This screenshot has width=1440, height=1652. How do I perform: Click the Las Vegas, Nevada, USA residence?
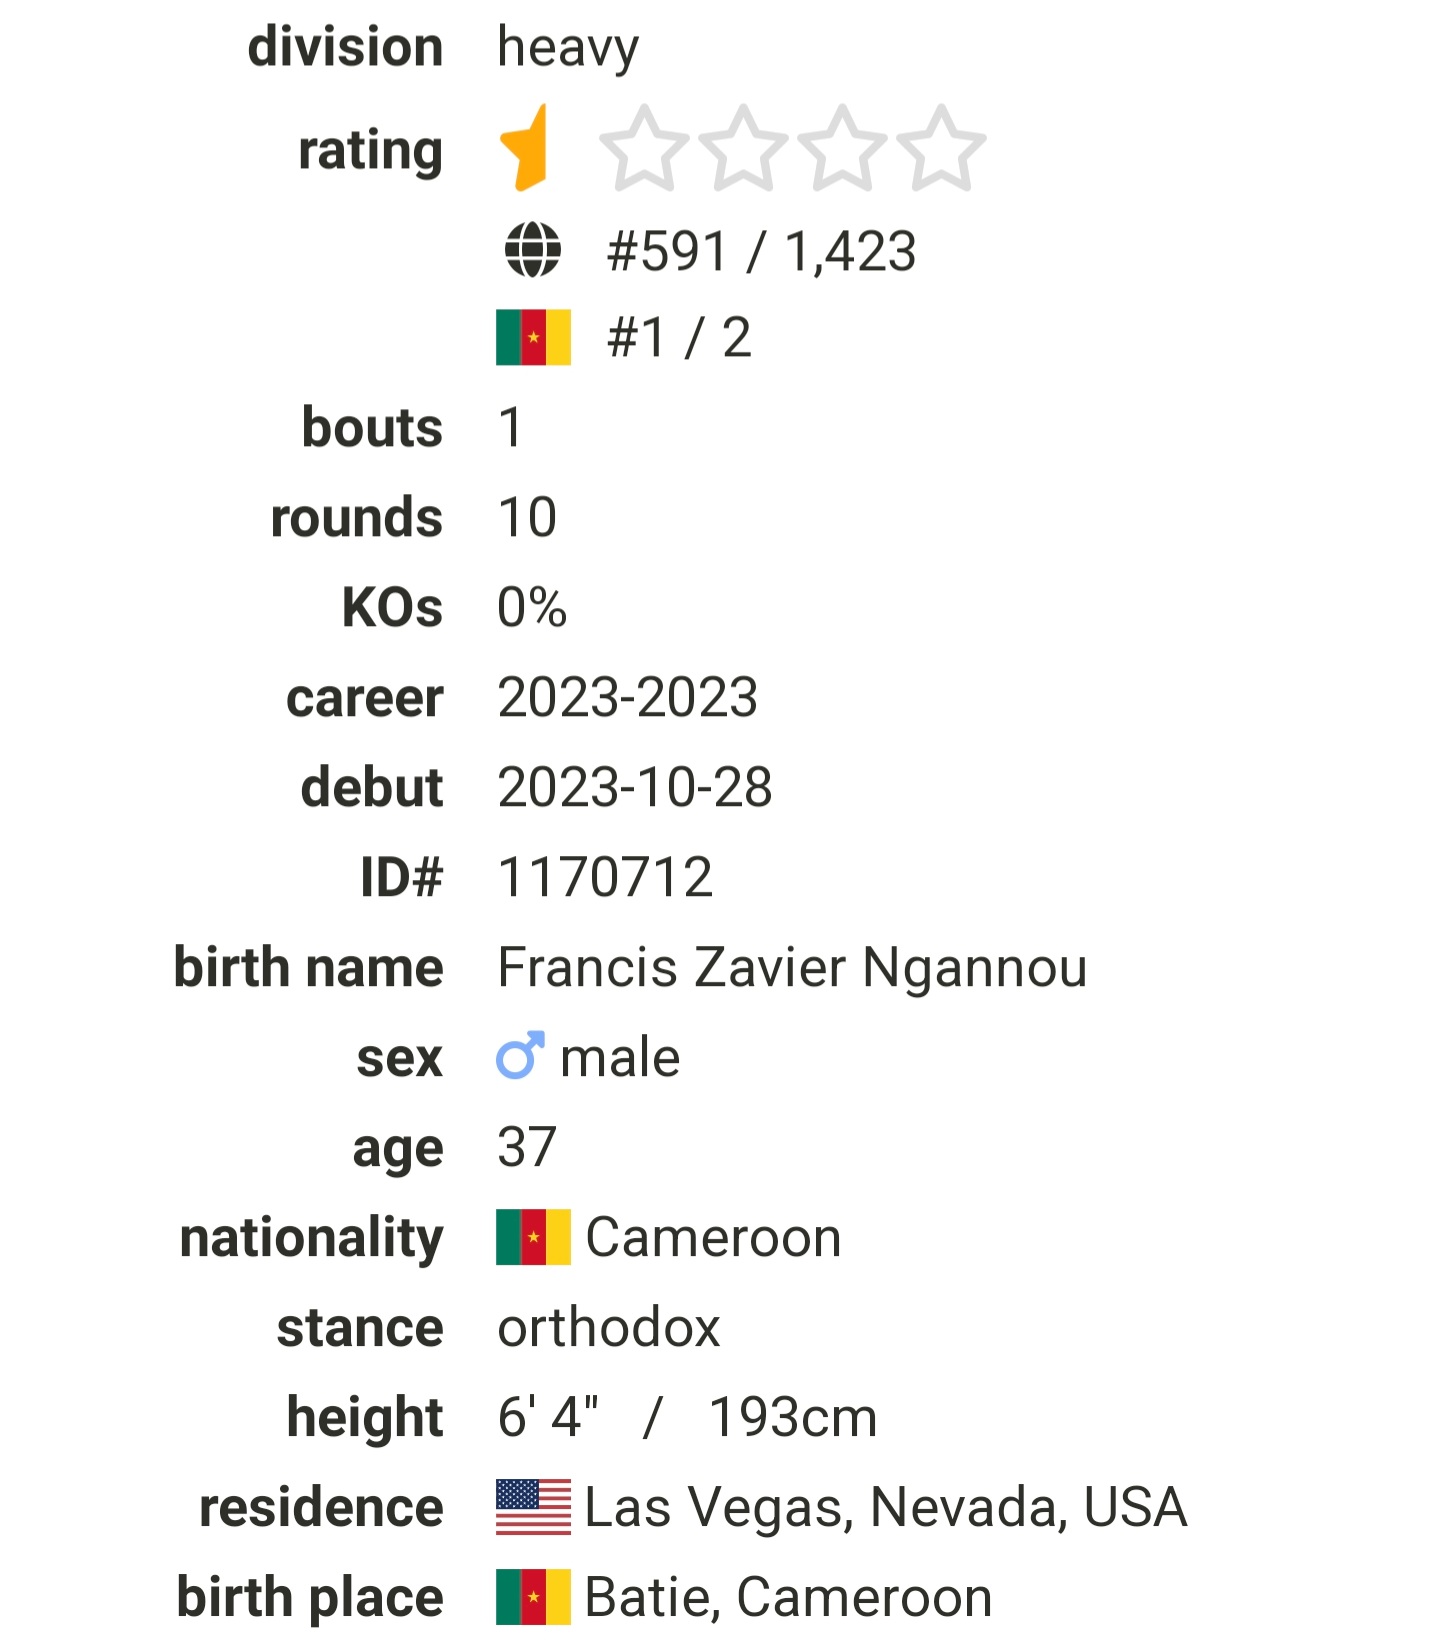886,1508
